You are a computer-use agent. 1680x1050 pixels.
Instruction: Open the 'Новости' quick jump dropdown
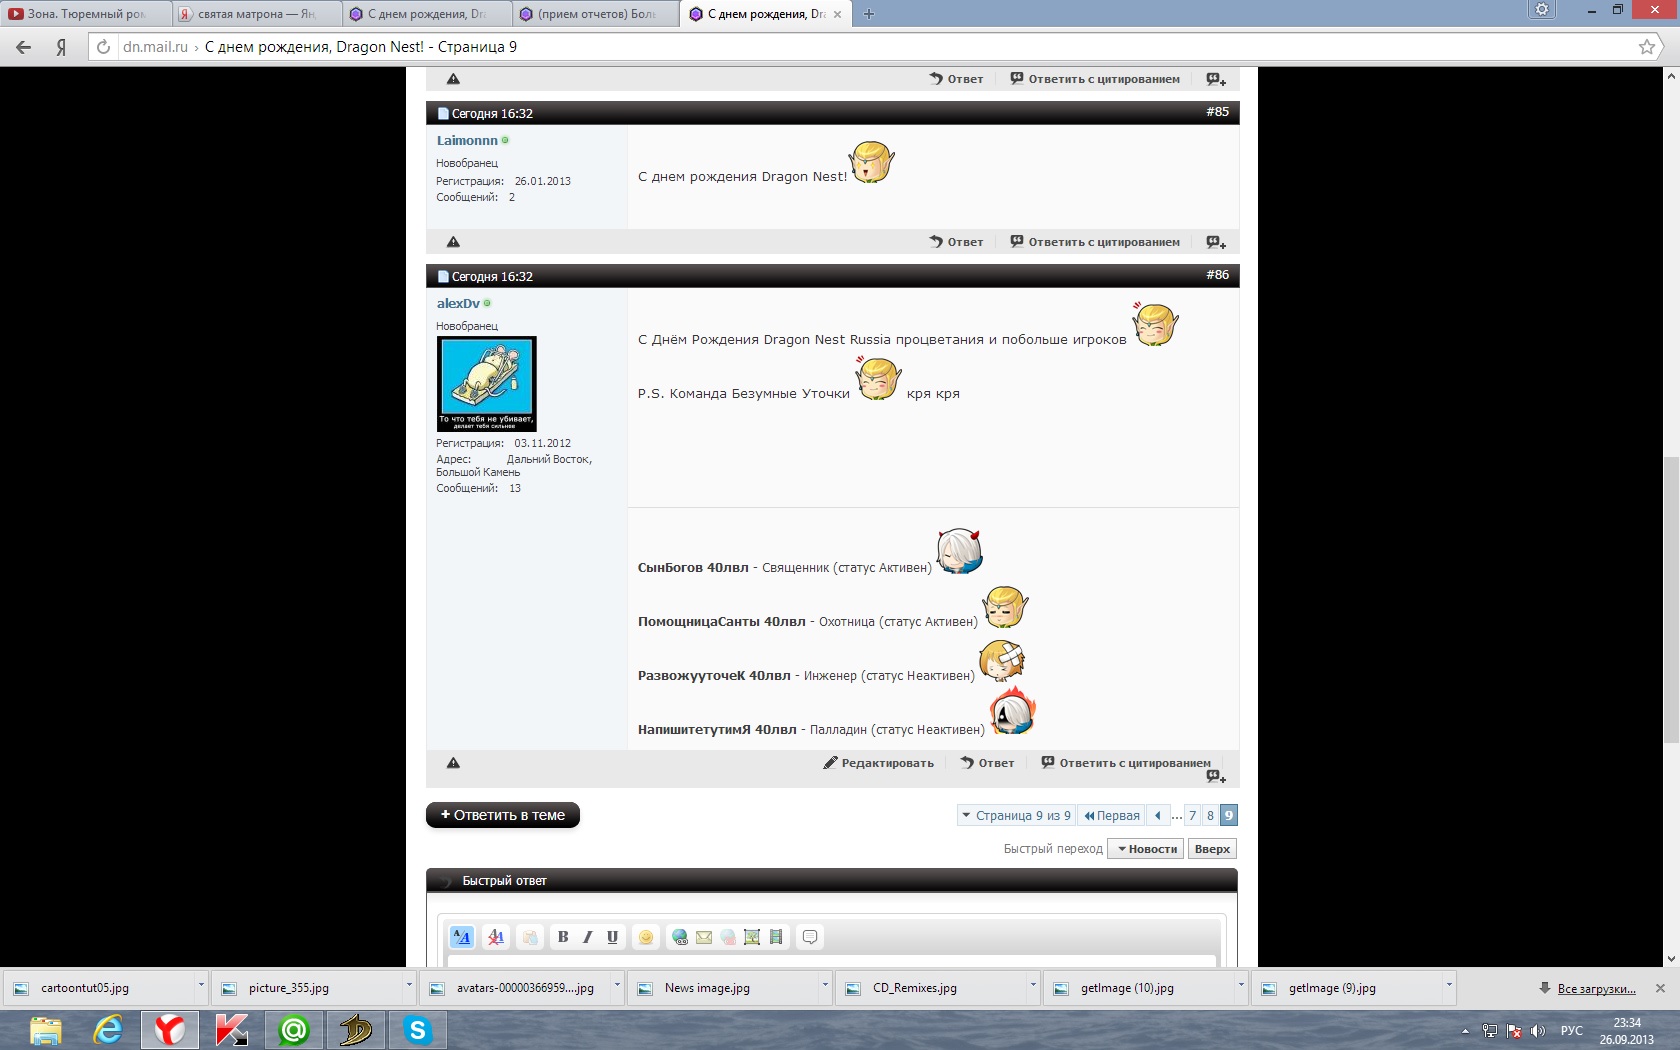(x=1146, y=849)
